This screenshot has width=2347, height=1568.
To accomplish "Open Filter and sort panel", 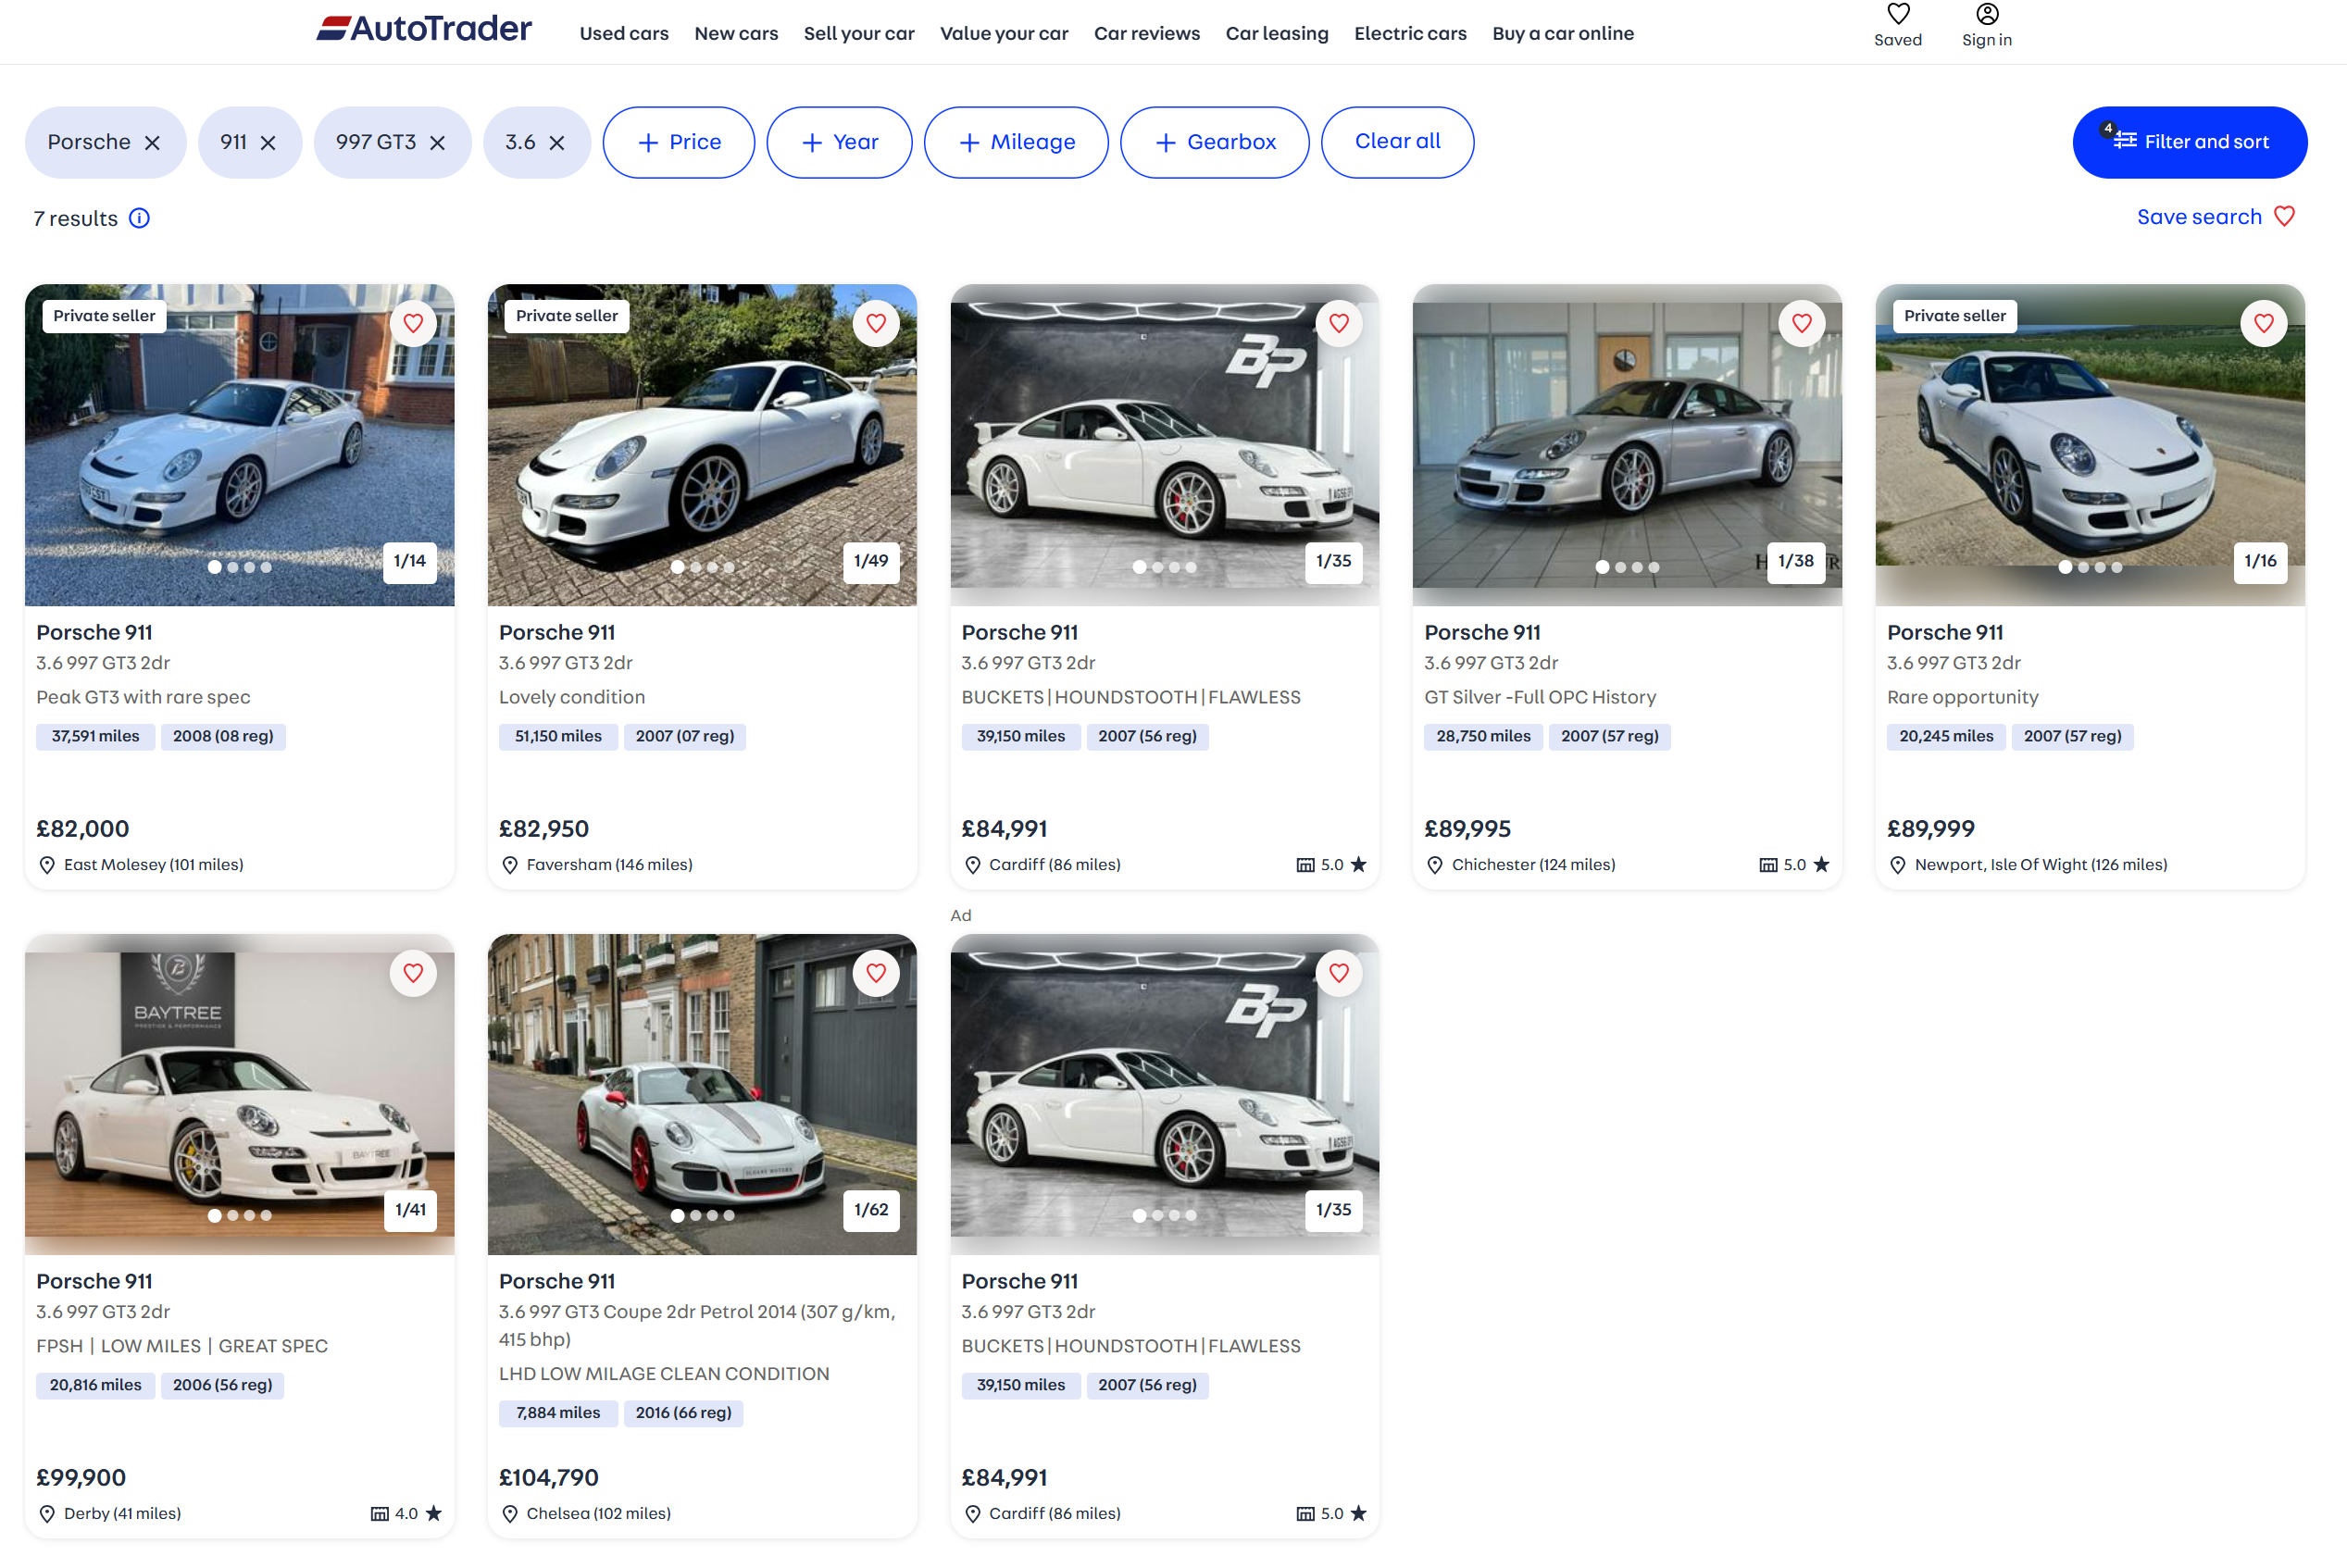I will [x=2189, y=142].
